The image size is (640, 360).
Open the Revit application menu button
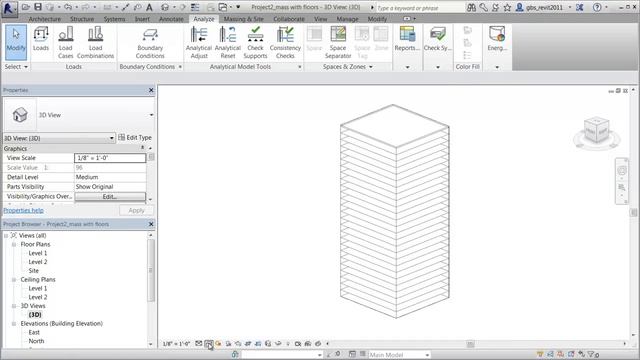(x=9, y=8)
